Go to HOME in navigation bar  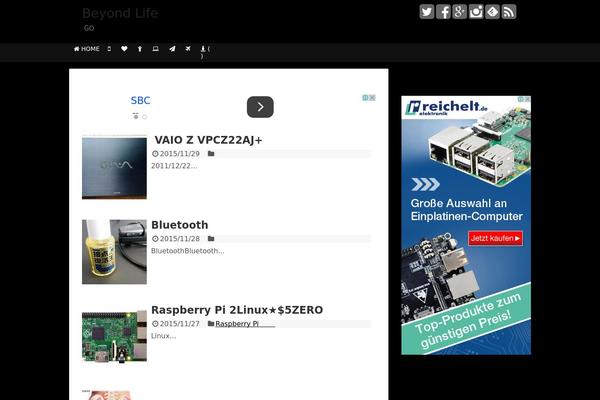point(86,49)
